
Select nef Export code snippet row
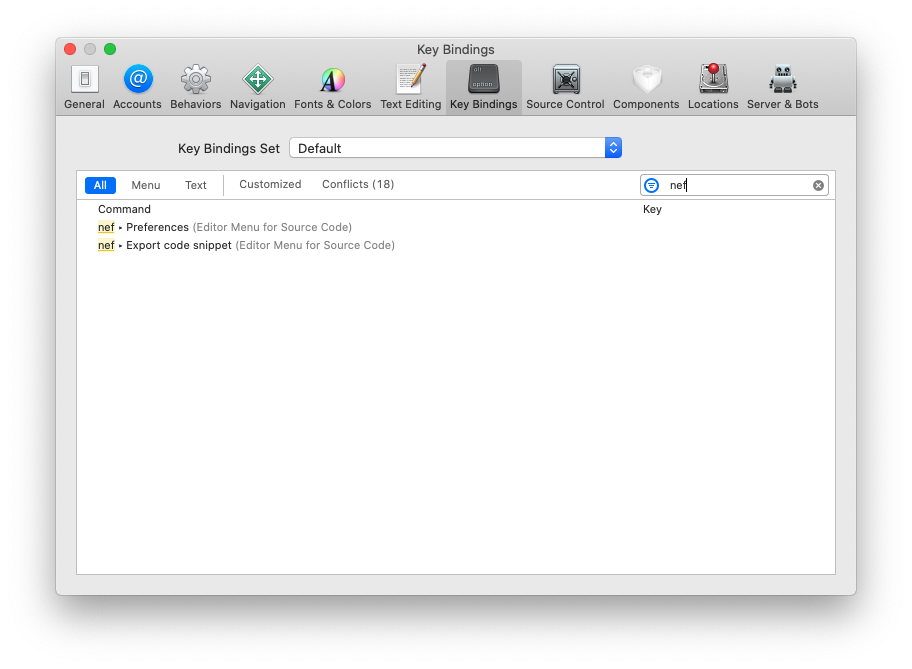(455, 245)
